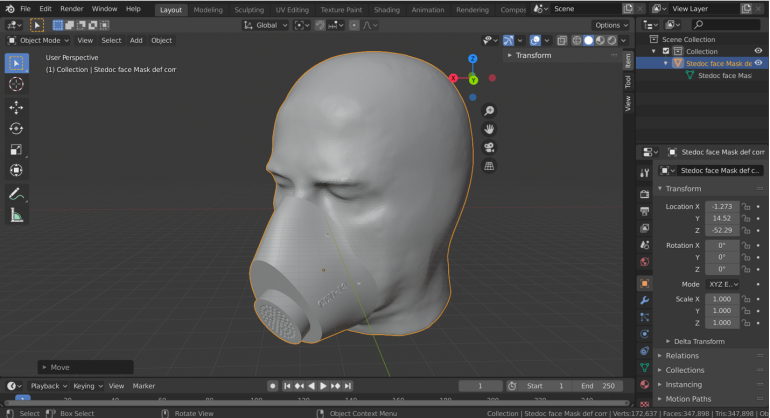
Task: Hide the Stedoc face Mask object
Action: tap(757, 63)
